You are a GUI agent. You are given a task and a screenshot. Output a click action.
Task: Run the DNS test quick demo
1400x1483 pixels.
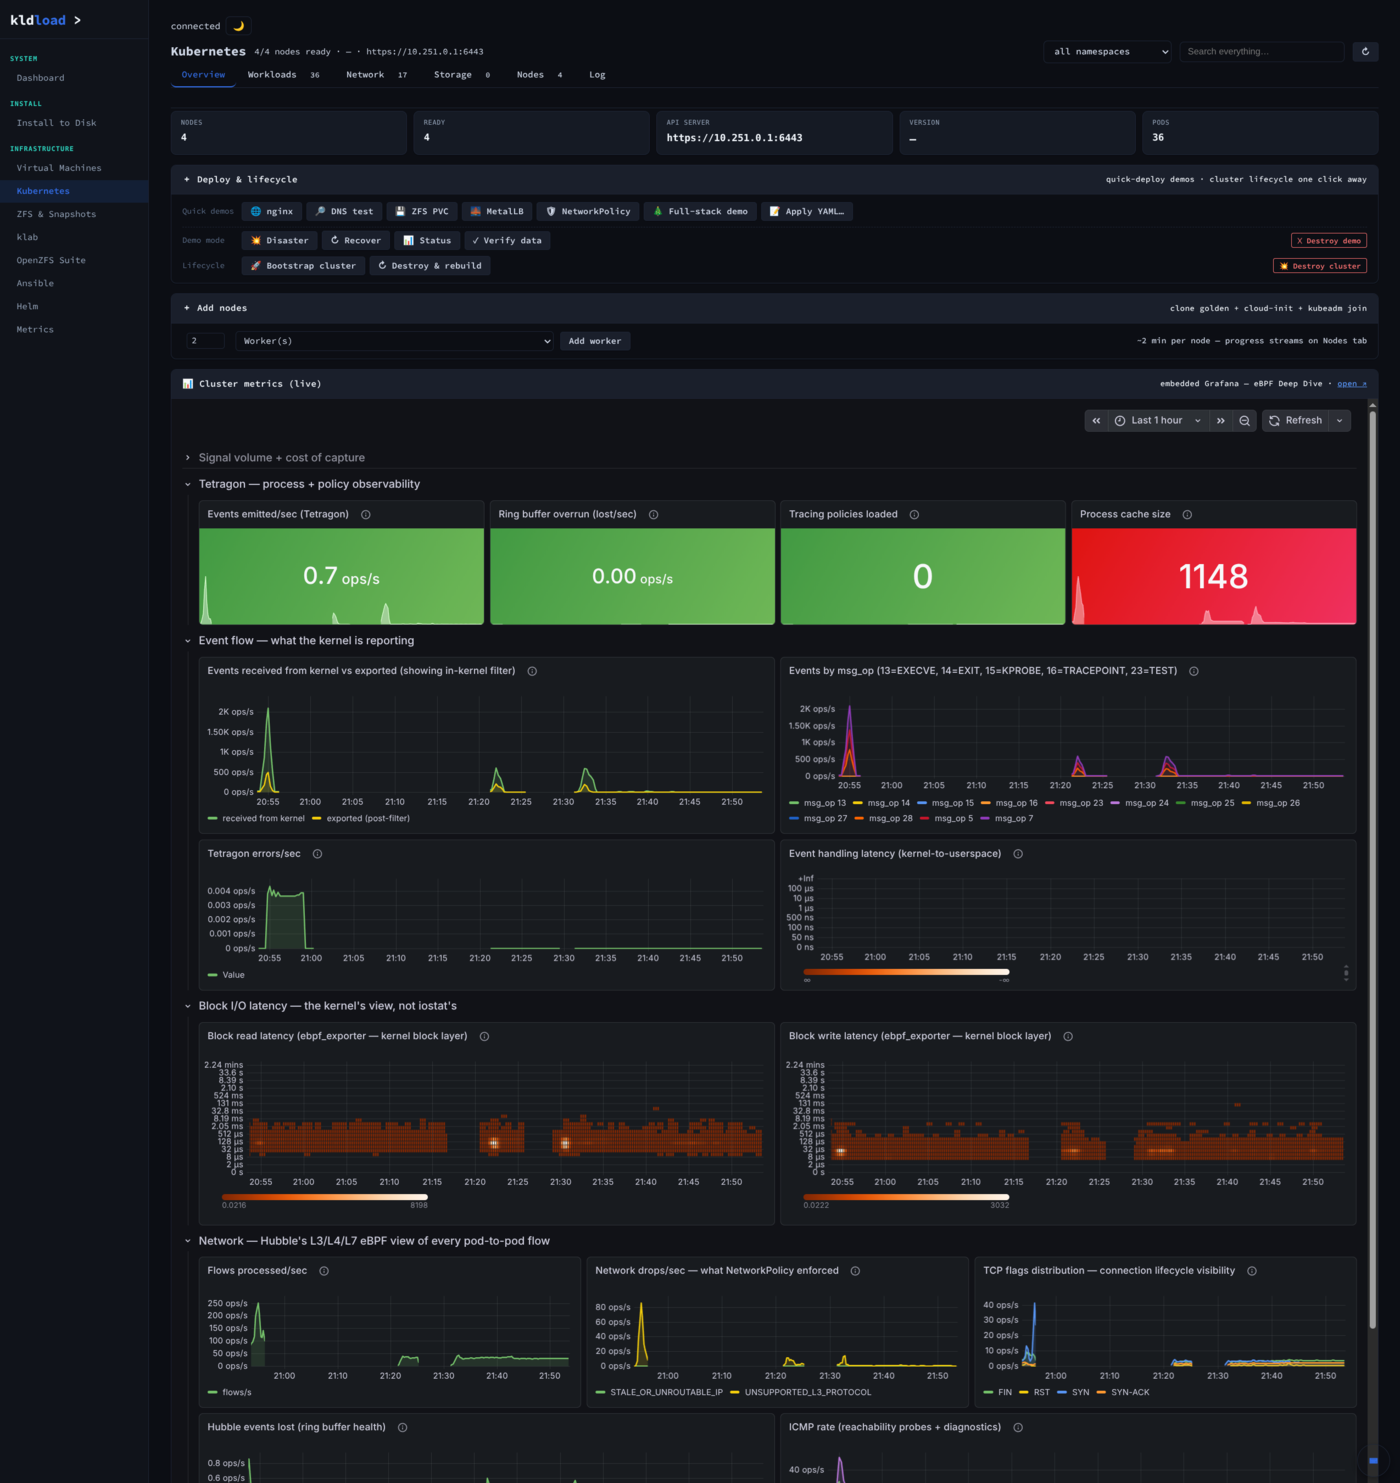(344, 211)
